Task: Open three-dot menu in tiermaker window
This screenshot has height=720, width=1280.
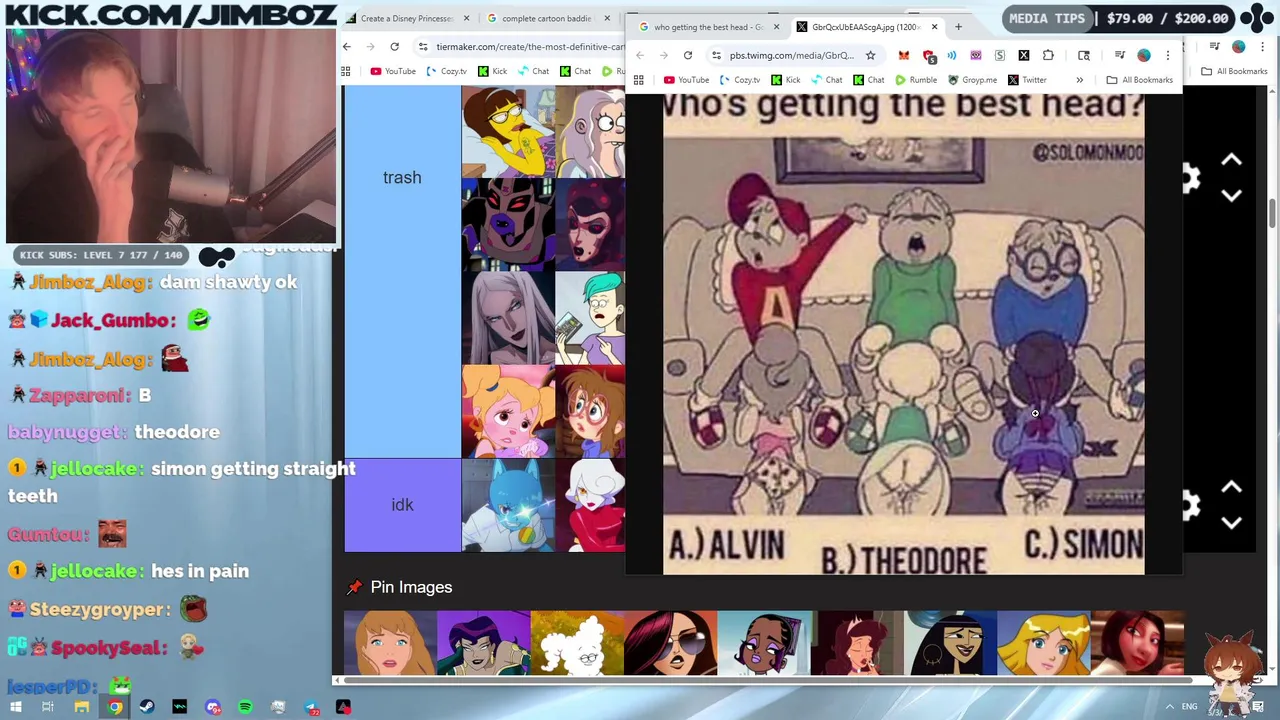Action: (1262, 47)
